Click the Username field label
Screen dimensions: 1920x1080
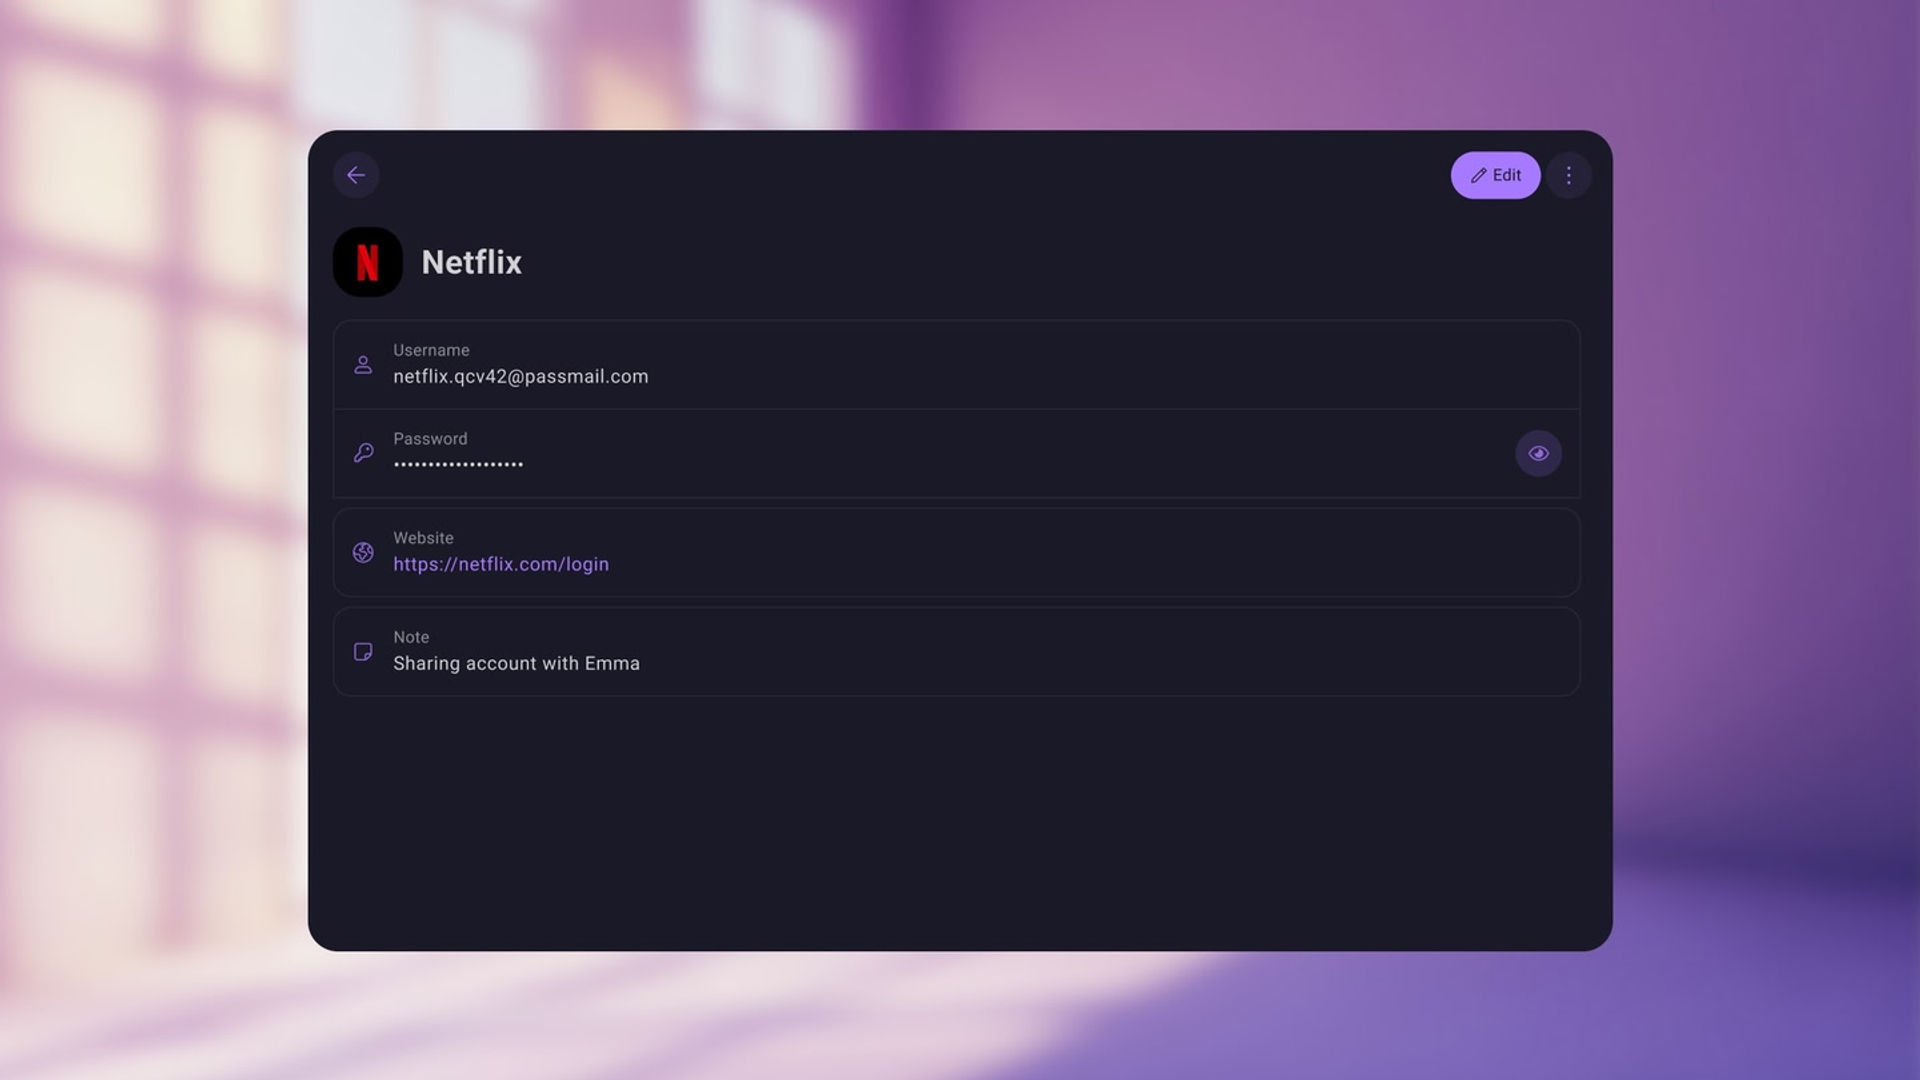[431, 350]
